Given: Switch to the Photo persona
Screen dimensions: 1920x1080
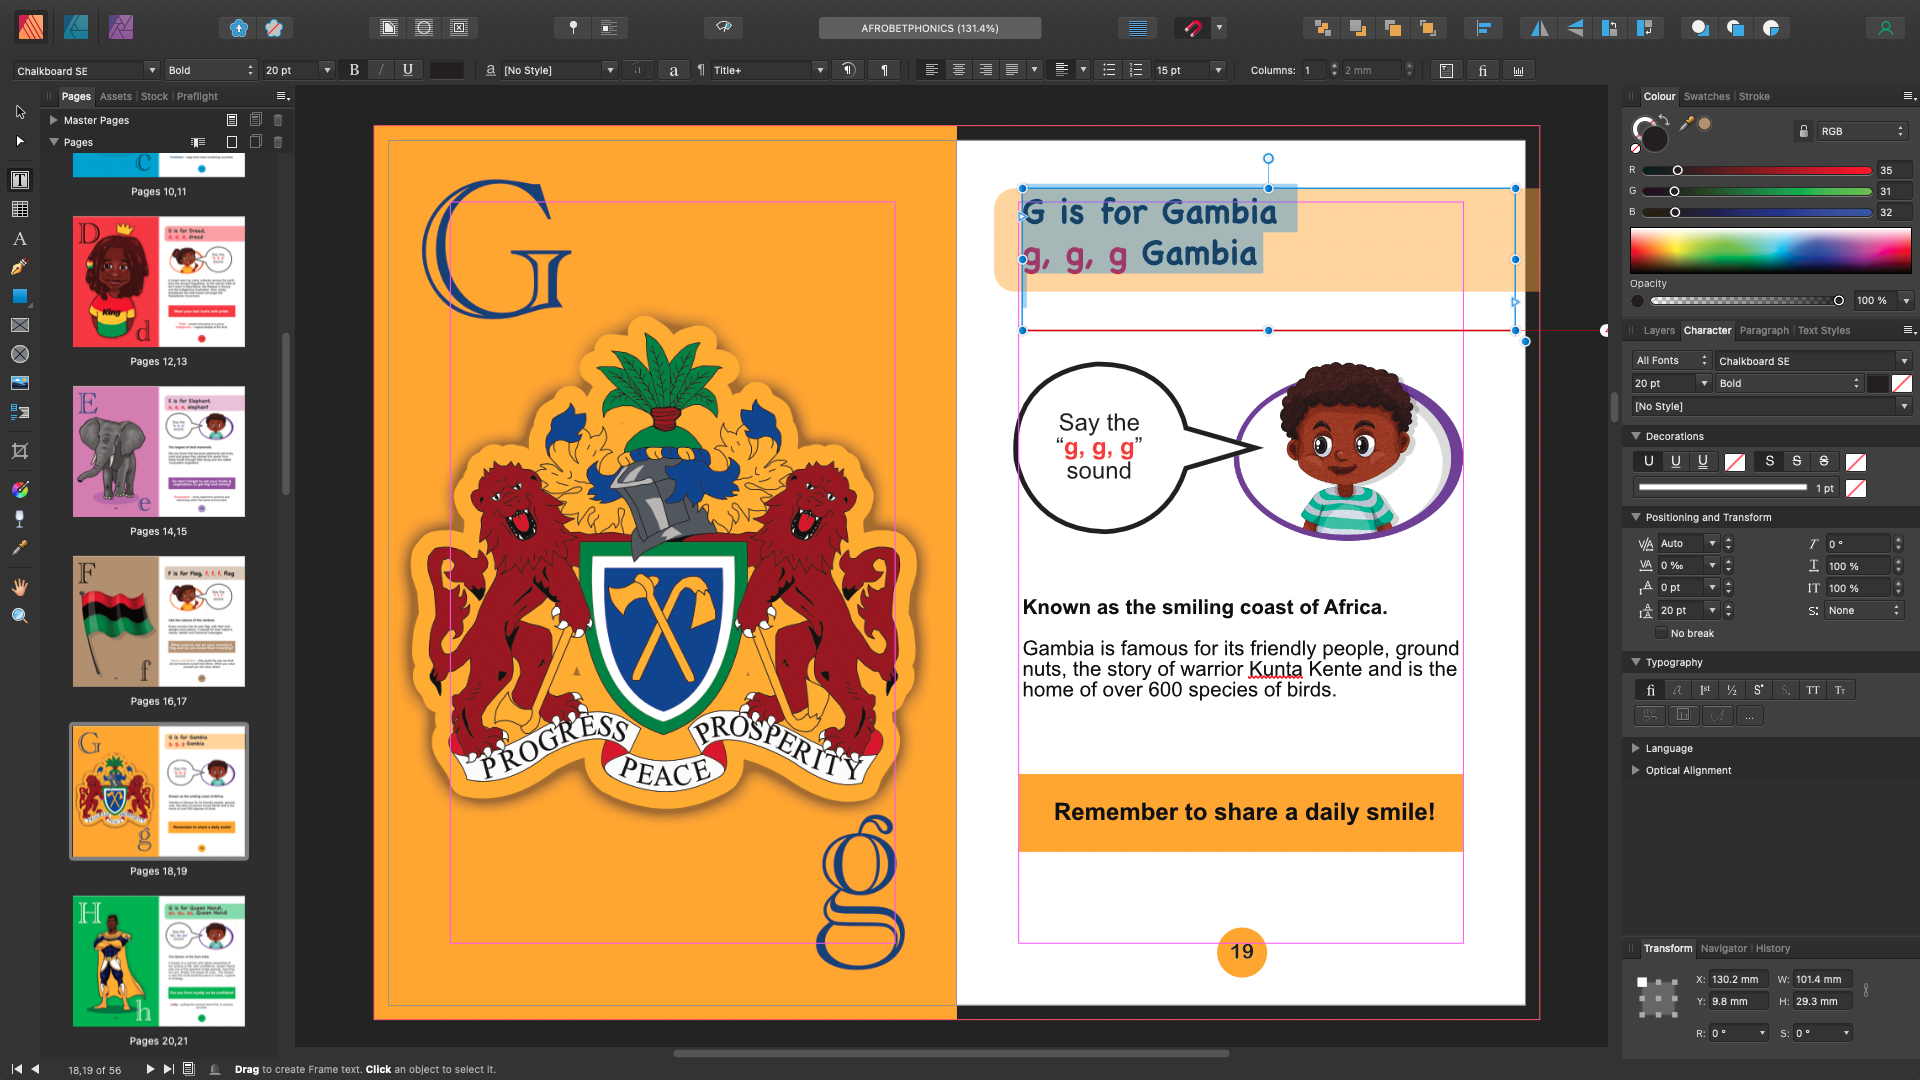Looking at the screenshot, I should coord(120,27).
